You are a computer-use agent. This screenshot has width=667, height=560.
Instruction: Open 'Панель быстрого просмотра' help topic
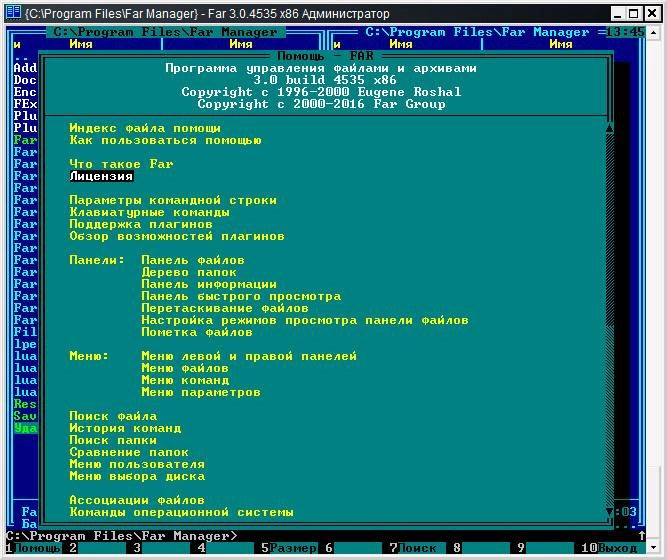[x=241, y=296]
